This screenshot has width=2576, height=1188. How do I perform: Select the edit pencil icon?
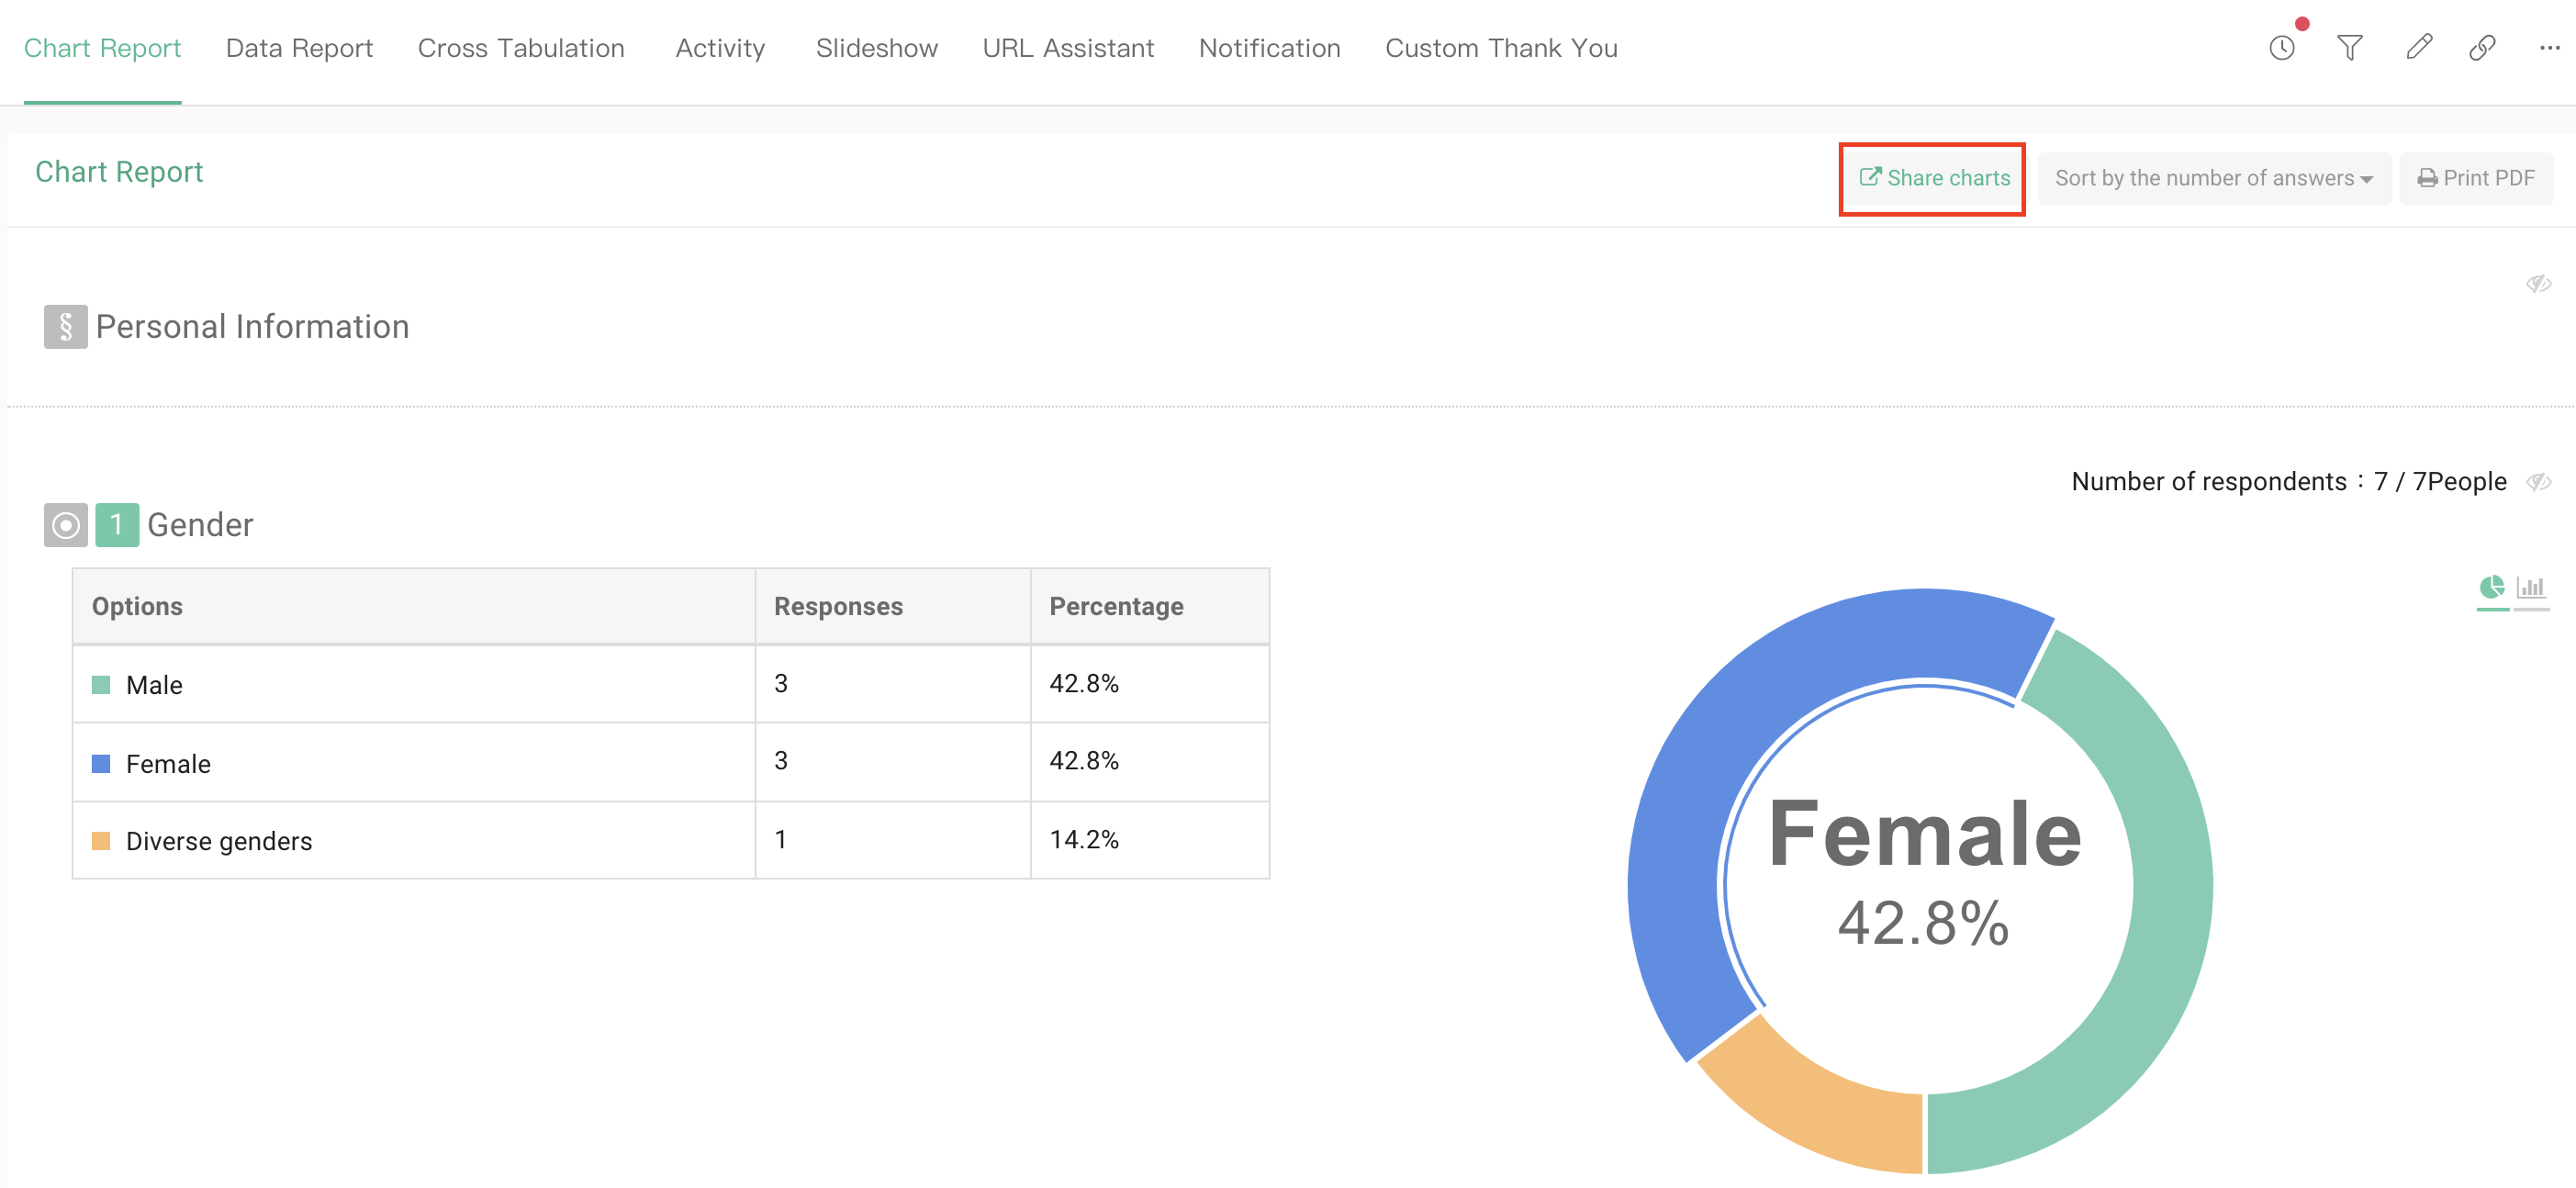point(2419,47)
